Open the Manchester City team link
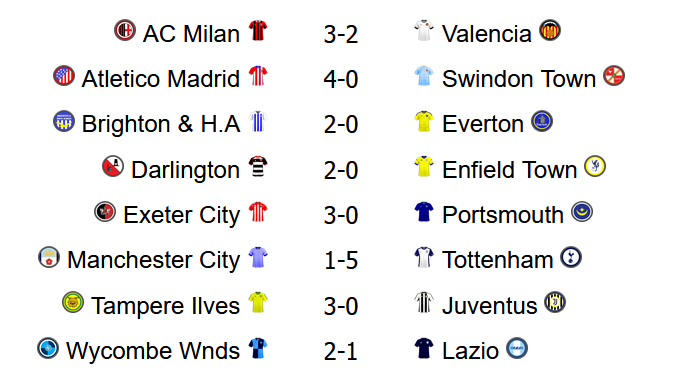 [154, 260]
